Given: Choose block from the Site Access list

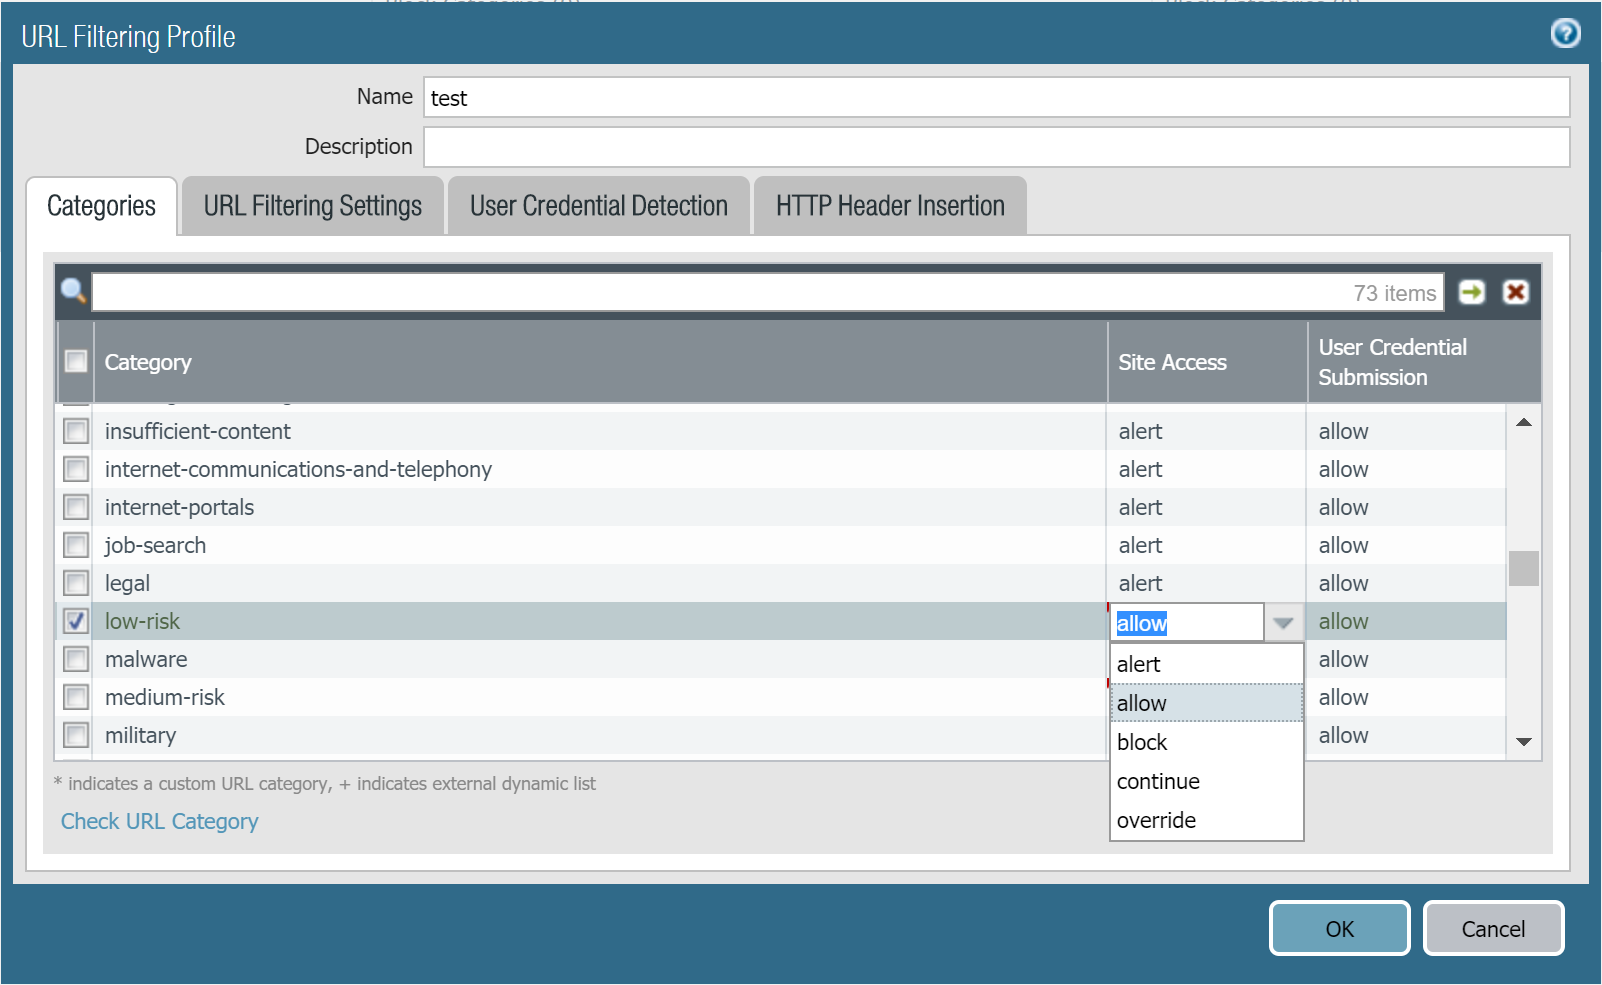Looking at the screenshot, I should pos(1142,742).
